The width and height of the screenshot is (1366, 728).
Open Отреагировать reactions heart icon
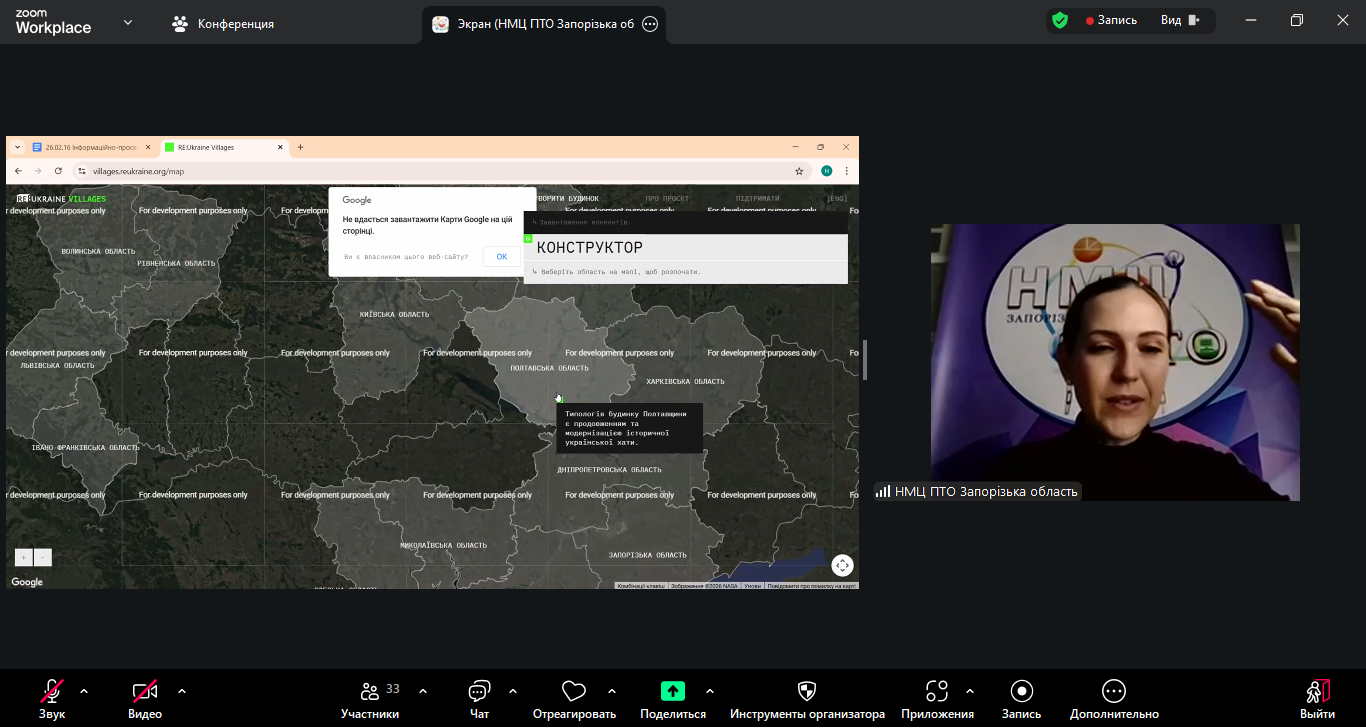pyautogui.click(x=574, y=699)
